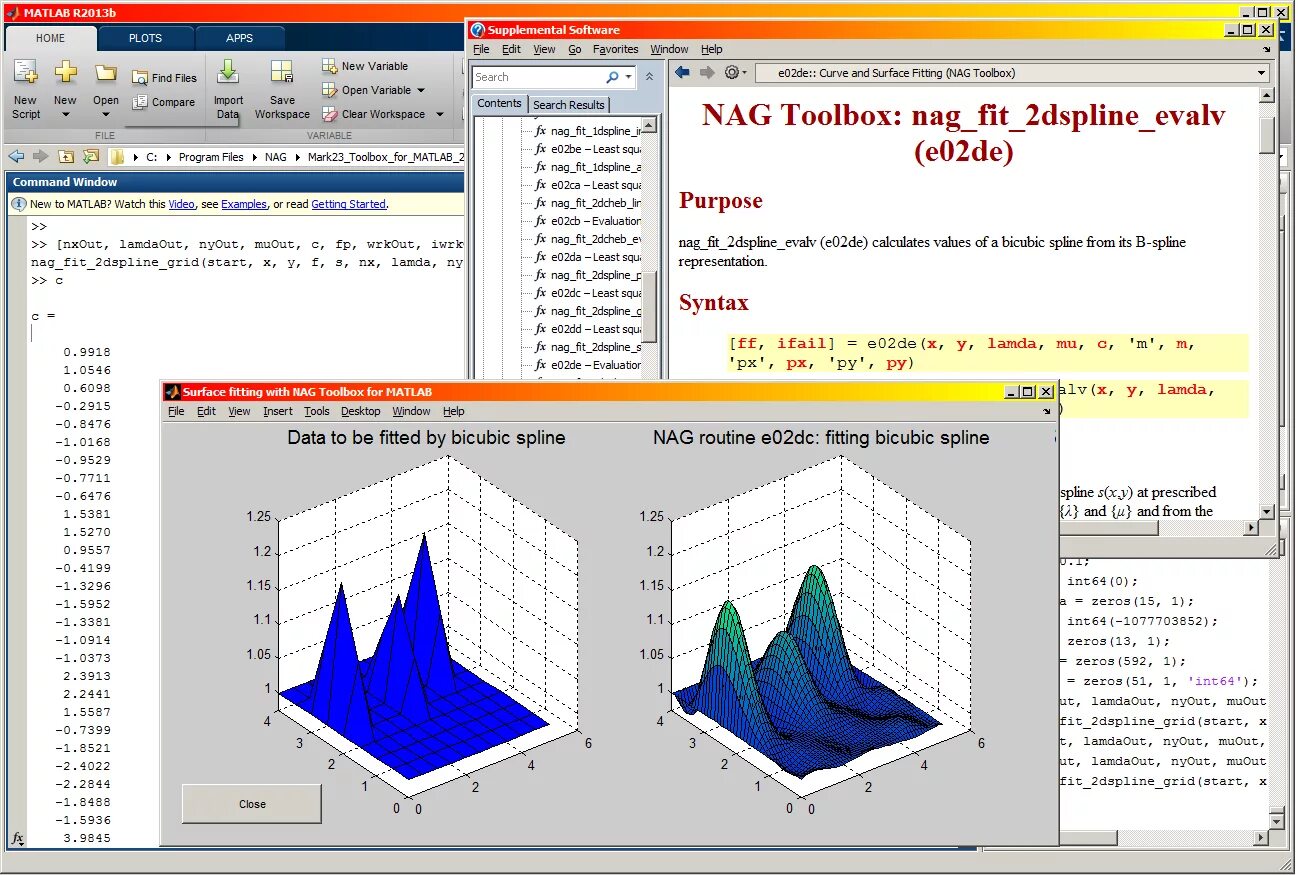Expand the C: drive path arrow
Screen dimensions: 1298x875
pyautogui.click(x=169, y=157)
